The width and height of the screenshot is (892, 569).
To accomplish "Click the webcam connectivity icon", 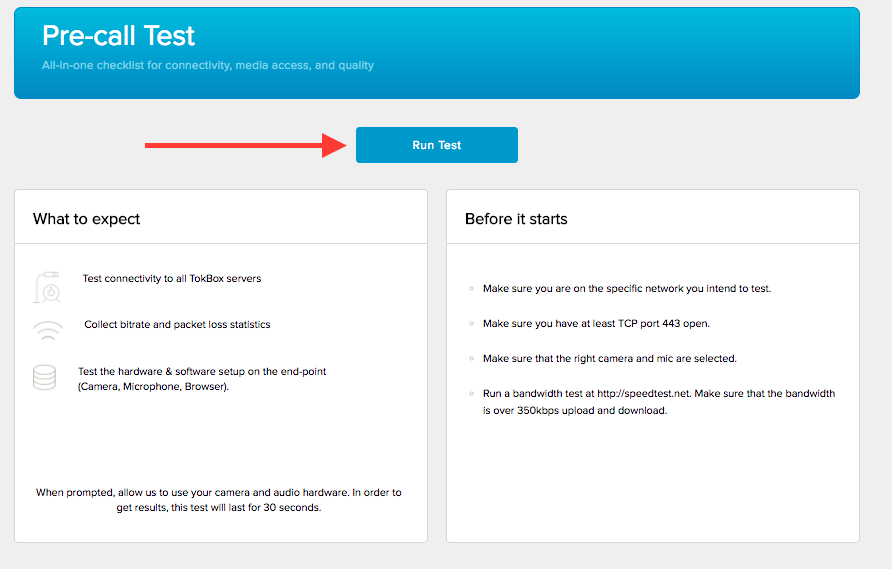I will (x=47, y=287).
